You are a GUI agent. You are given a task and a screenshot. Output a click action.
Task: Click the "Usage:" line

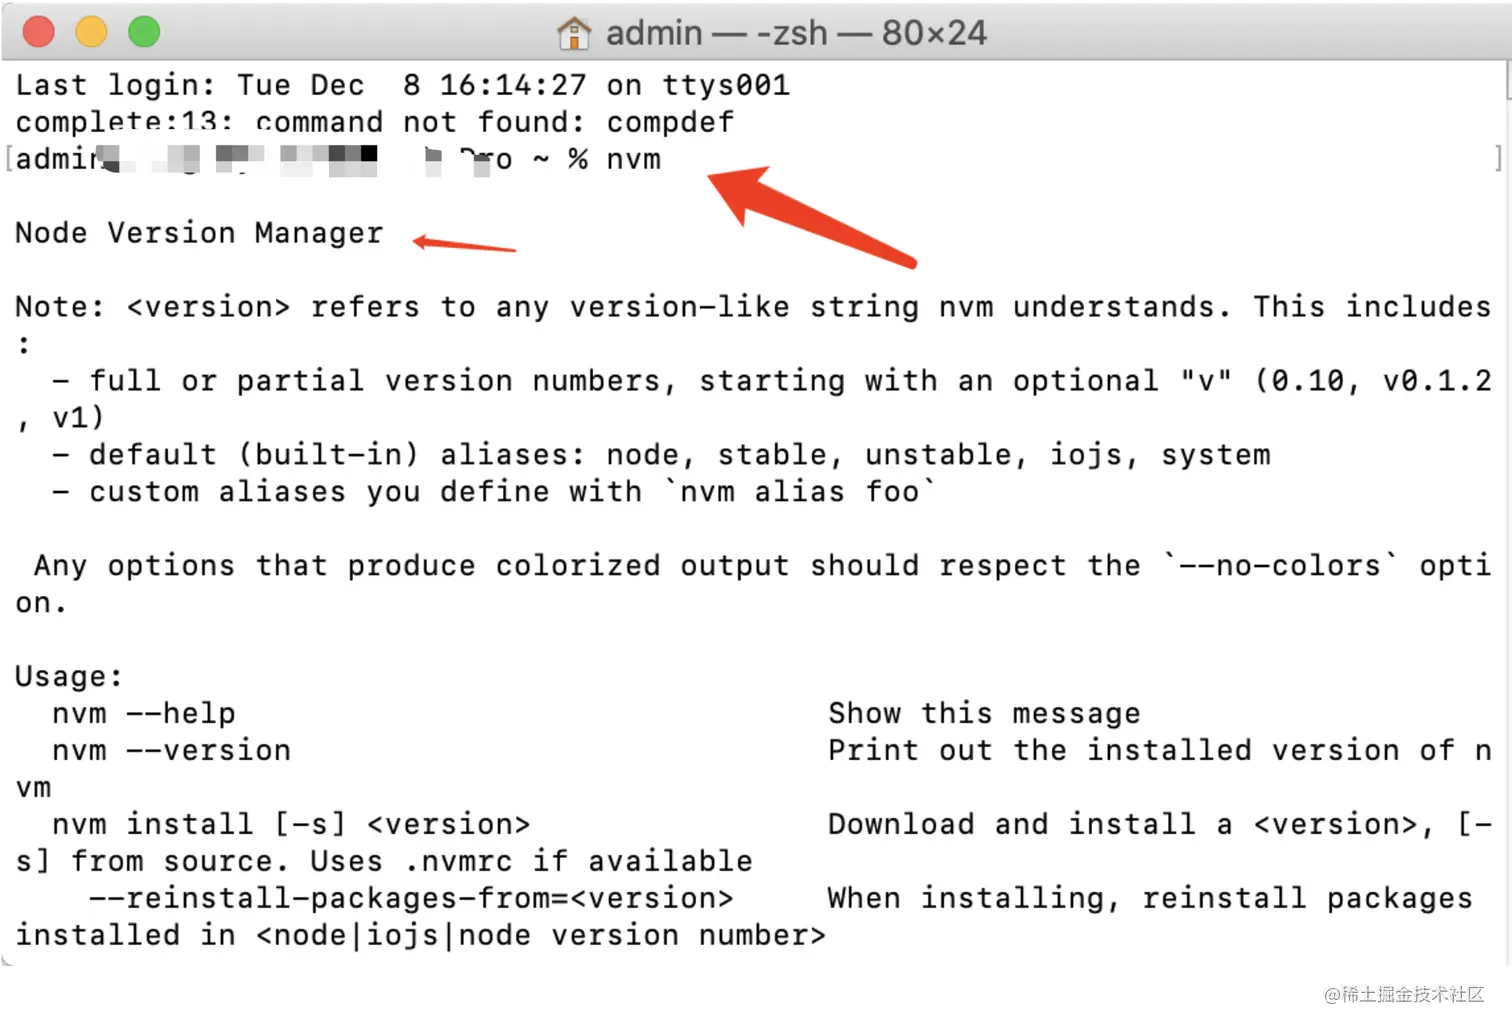[x=69, y=677]
